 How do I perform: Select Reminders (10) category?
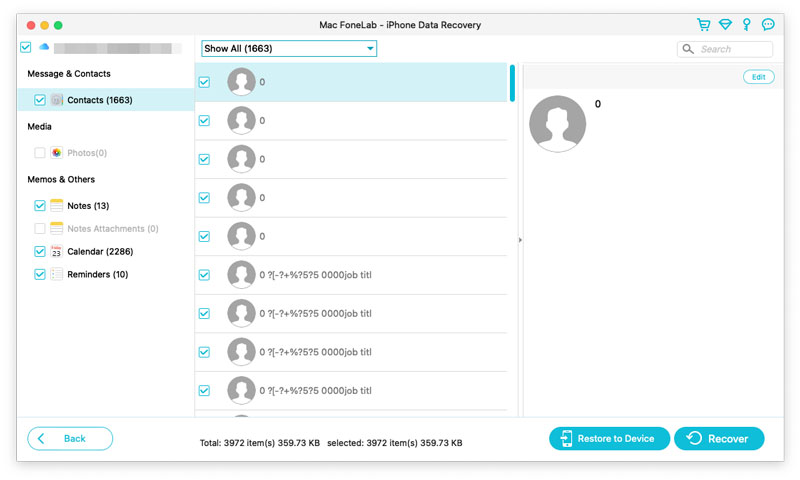pyautogui.click(x=97, y=274)
